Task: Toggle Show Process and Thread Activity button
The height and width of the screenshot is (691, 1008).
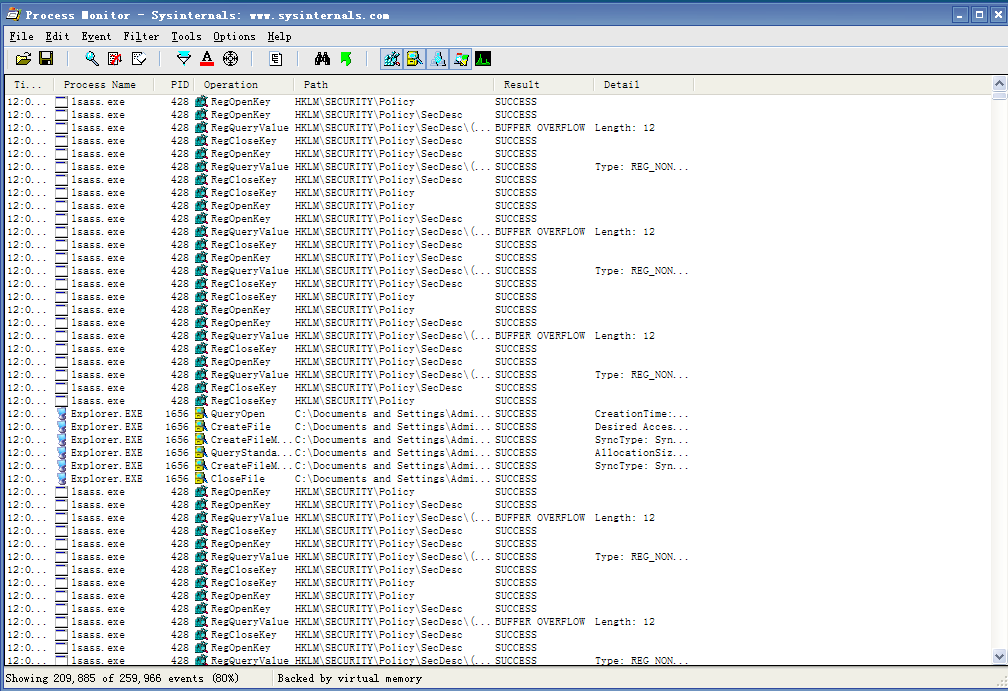Action: (460, 59)
